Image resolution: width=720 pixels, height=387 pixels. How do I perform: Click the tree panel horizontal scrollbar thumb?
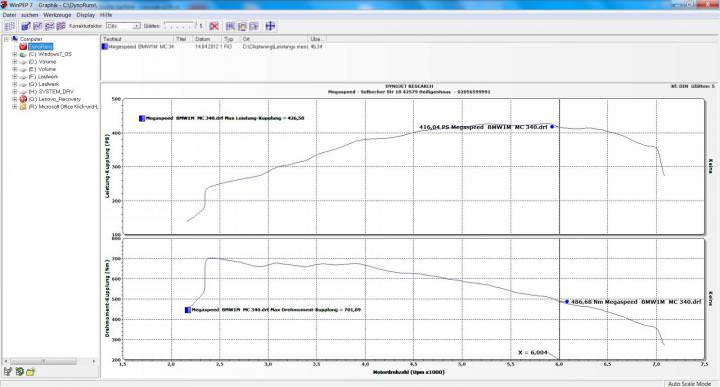[44, 361]
